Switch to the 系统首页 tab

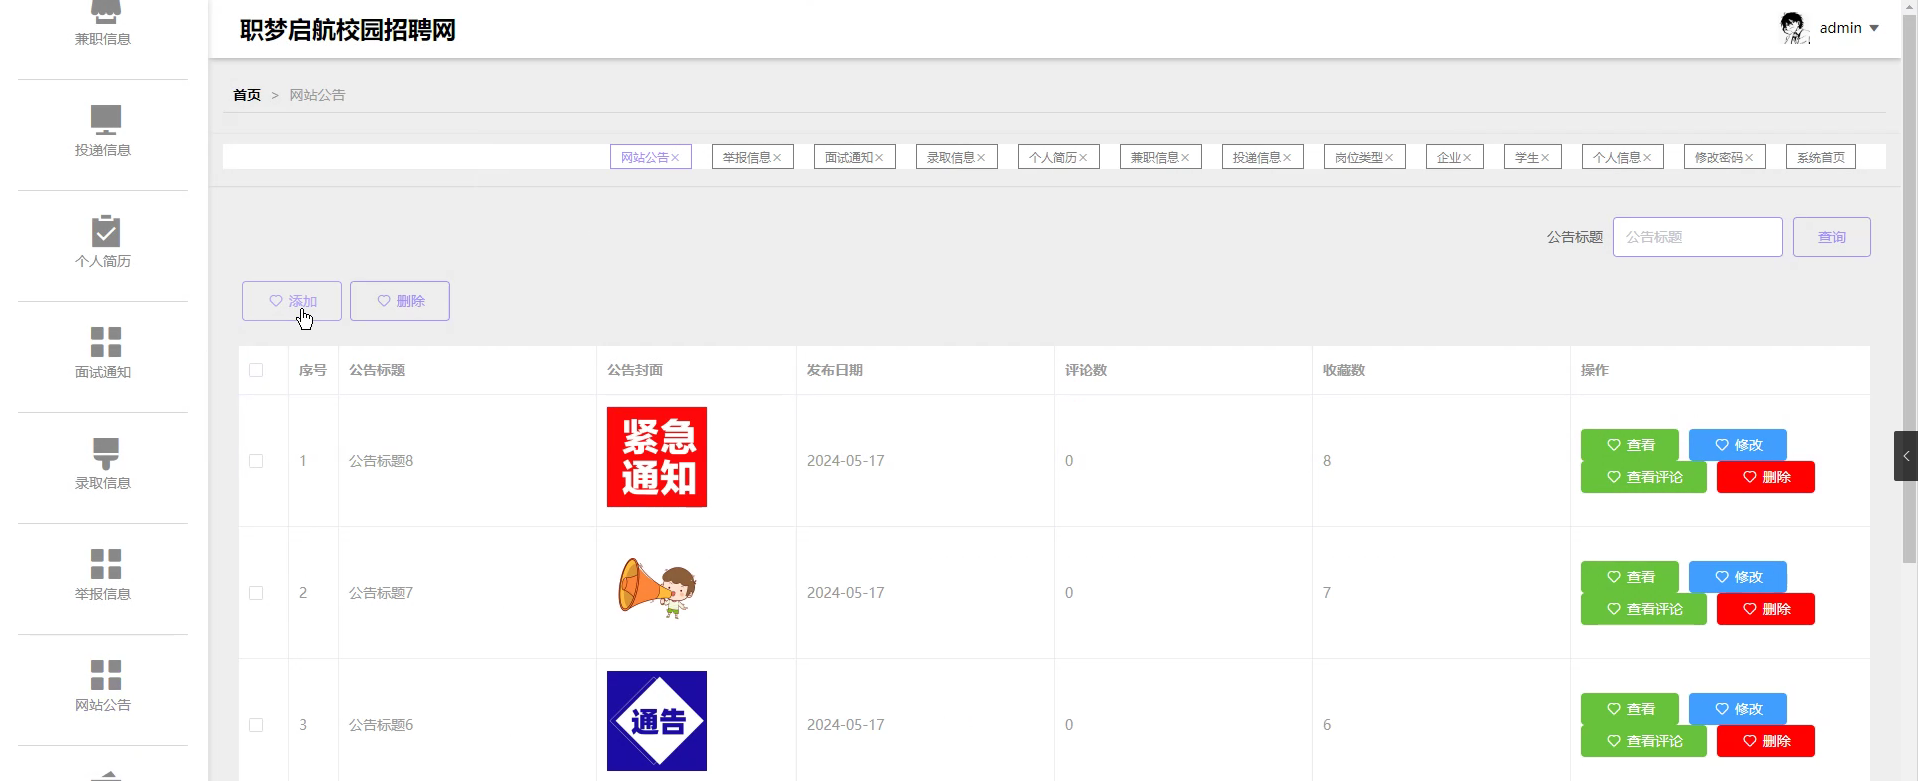tap(1820, 157)
